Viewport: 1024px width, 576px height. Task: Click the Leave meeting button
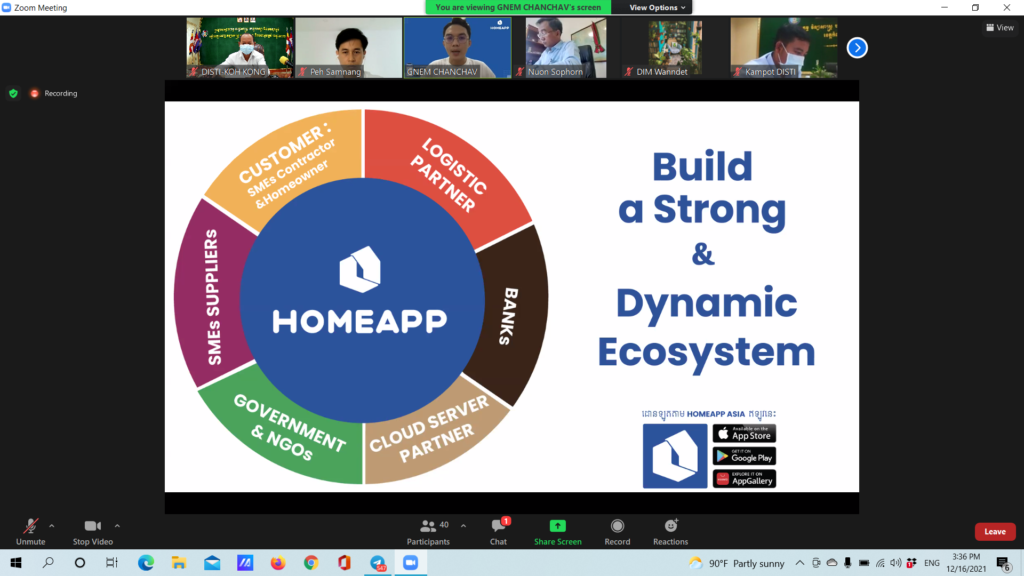coord(994,532)
